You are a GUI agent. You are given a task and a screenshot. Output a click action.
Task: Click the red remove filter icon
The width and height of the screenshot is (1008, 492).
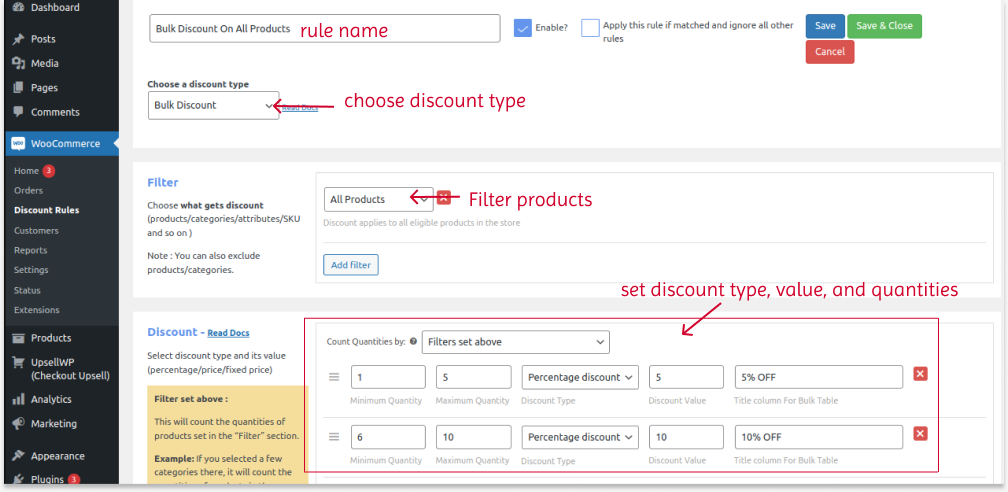(x=444, y=198)
